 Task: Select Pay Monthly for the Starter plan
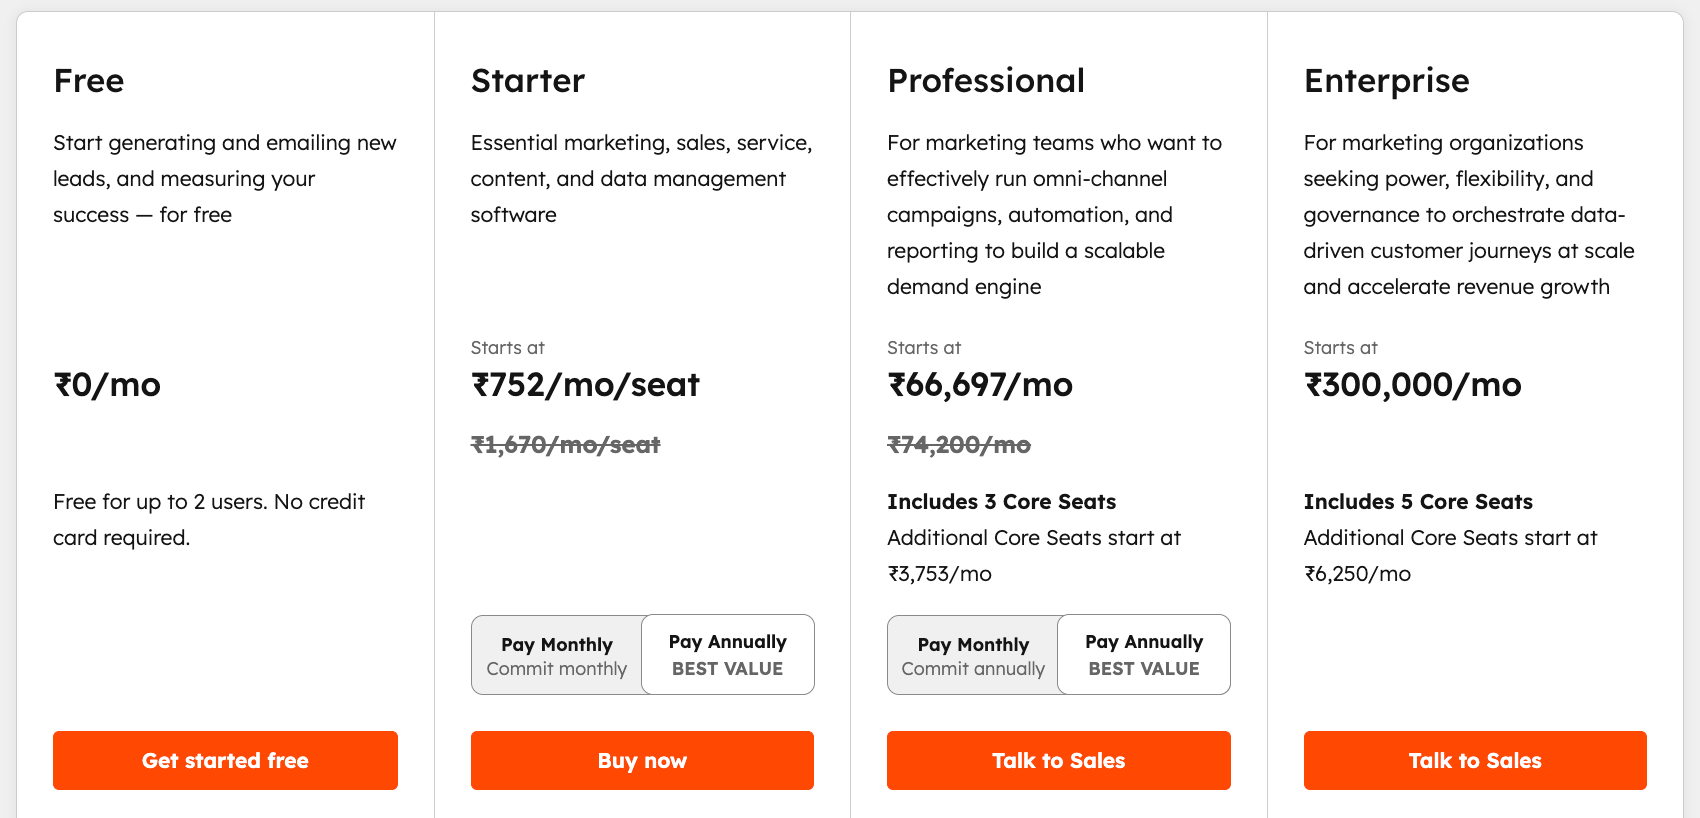[556, 654]
